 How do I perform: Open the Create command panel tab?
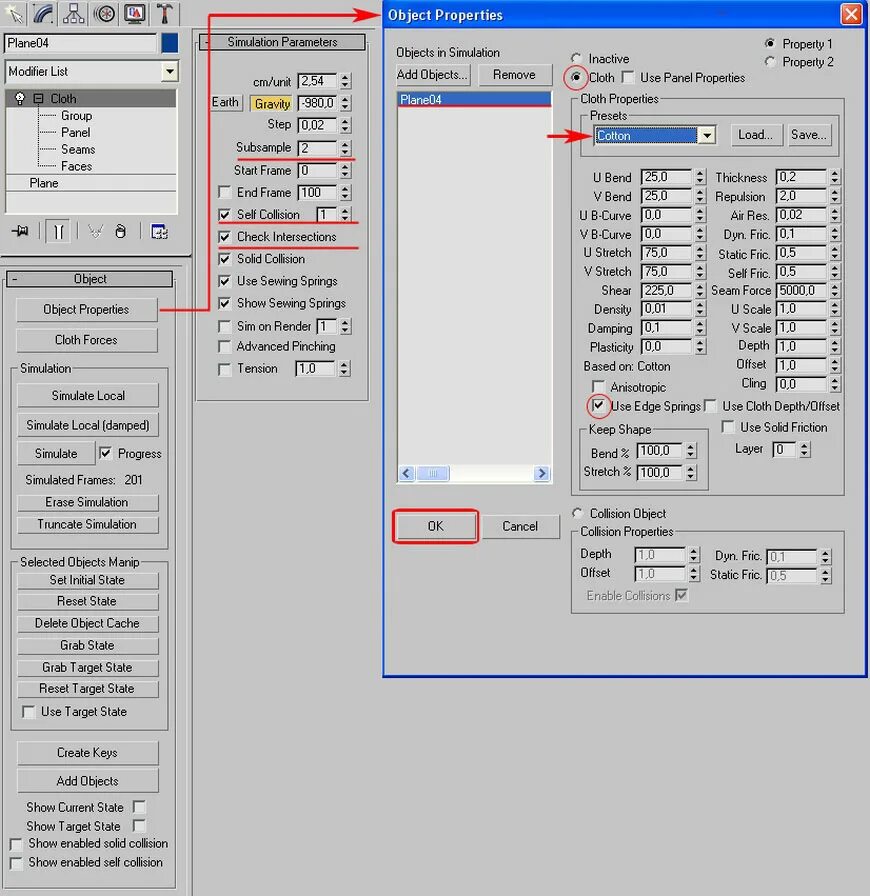tap(14, 13)
